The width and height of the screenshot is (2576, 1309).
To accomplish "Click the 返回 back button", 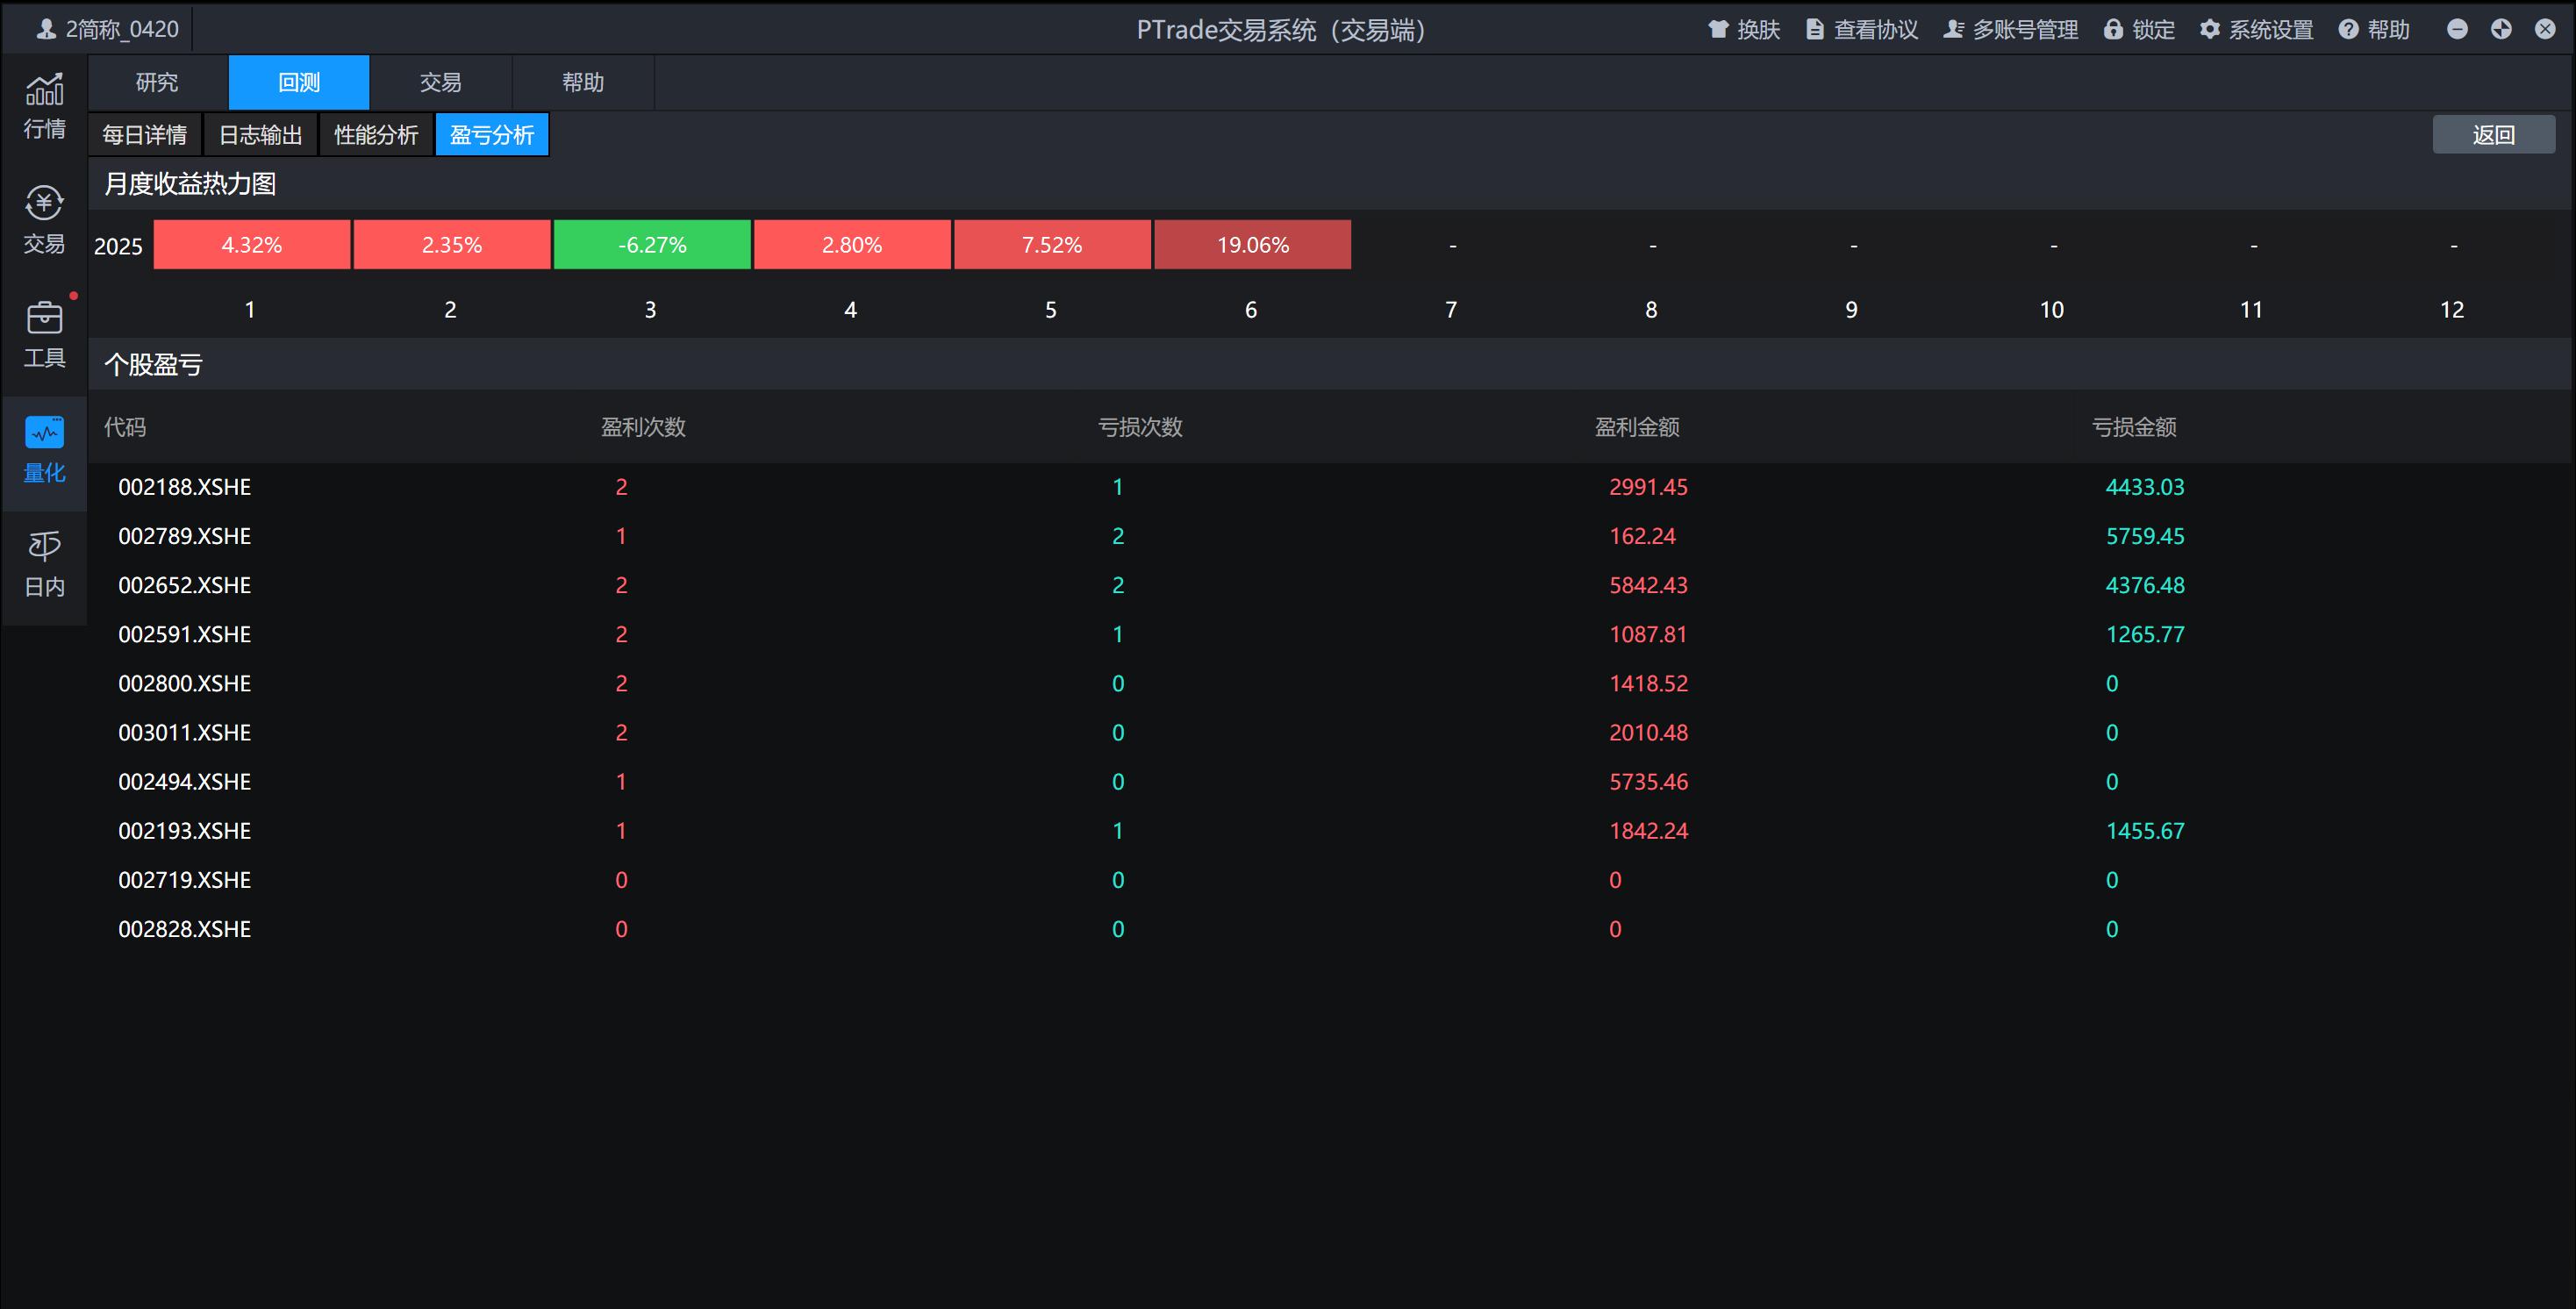I will tap(2493, 135).
